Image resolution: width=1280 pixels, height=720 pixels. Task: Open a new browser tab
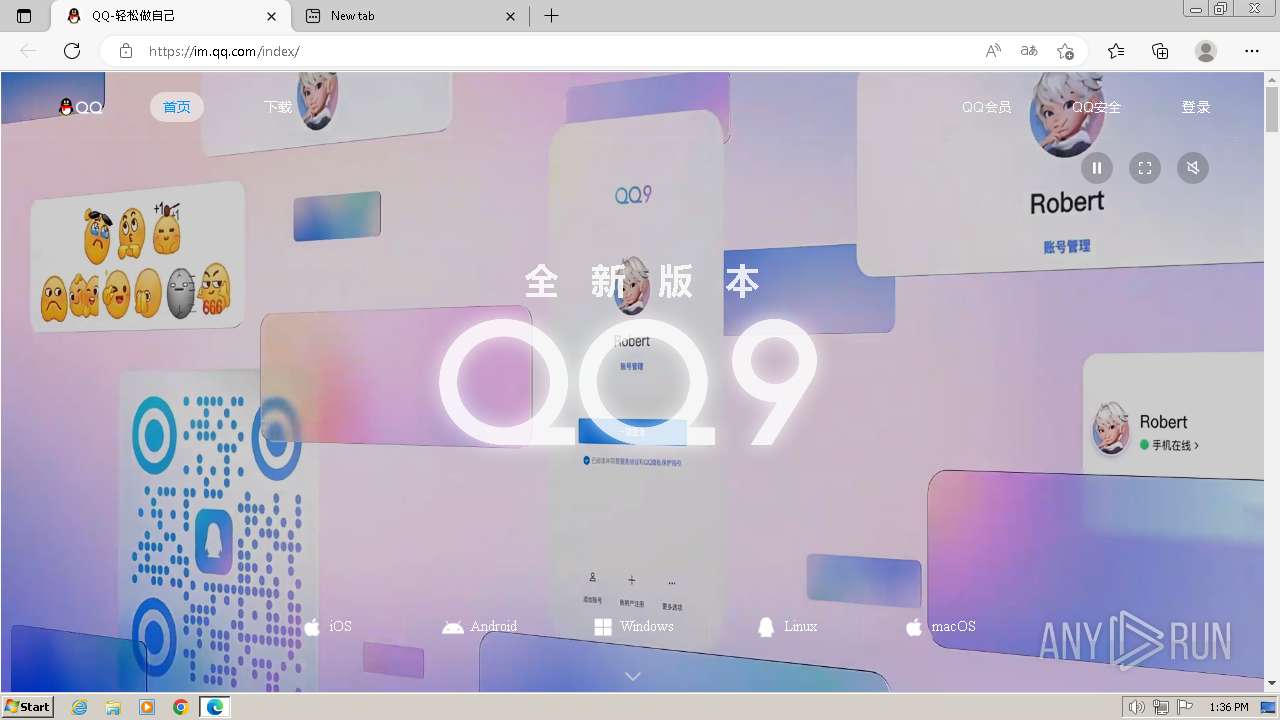(551, 16)
